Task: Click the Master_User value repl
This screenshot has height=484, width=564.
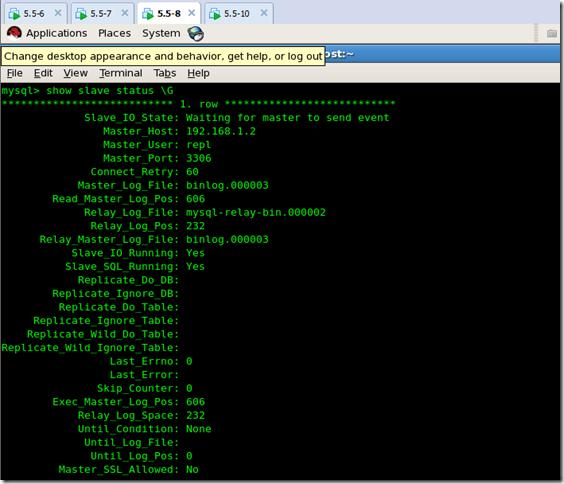Action: point(198,145)
